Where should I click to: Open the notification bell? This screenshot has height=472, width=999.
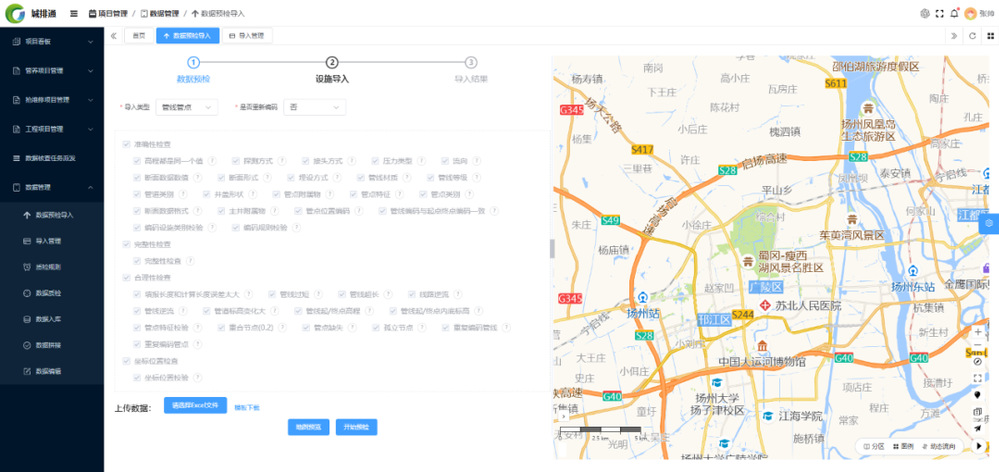[x=954, y=13]
